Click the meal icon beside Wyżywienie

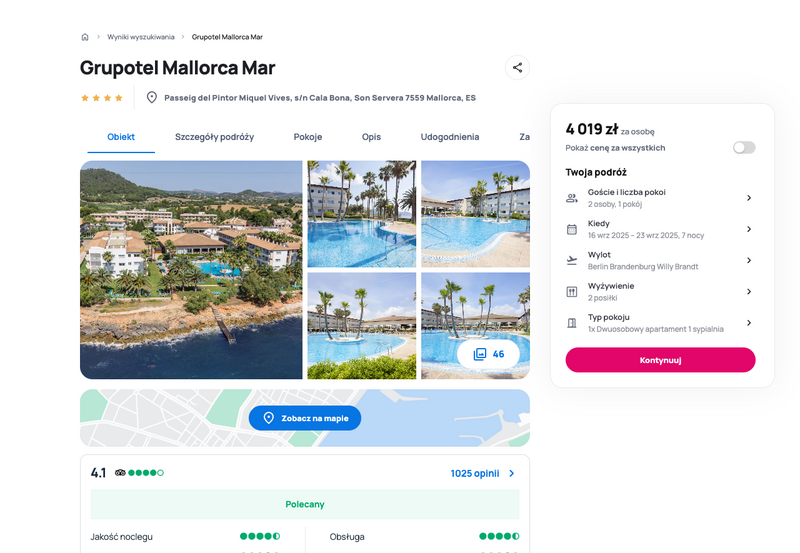572,292
